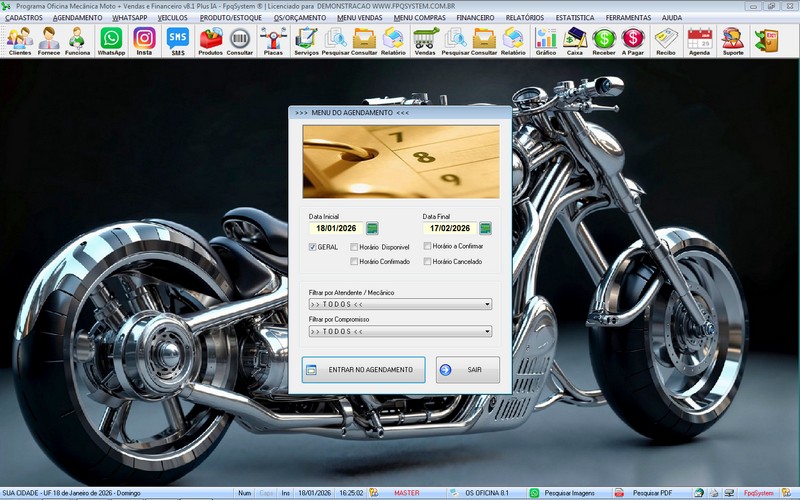Open the MENU VENDAS menu
This screenshot has height=500, width=800.
[360, 17]
